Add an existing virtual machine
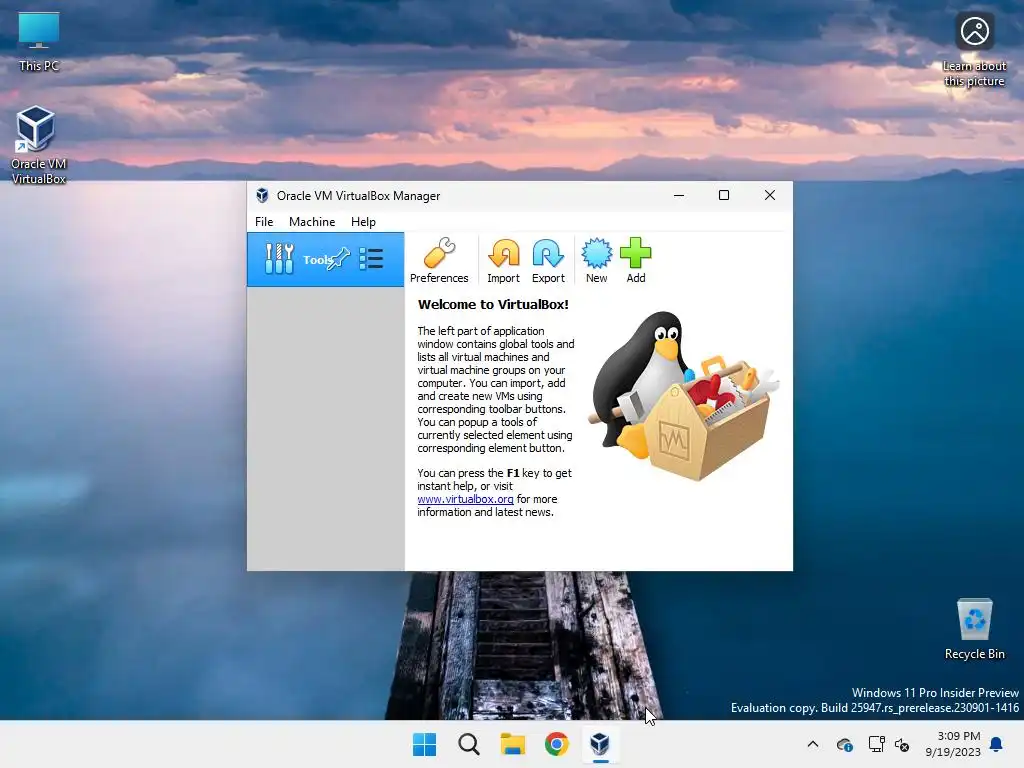1024x768 pixels. point(635,260)
